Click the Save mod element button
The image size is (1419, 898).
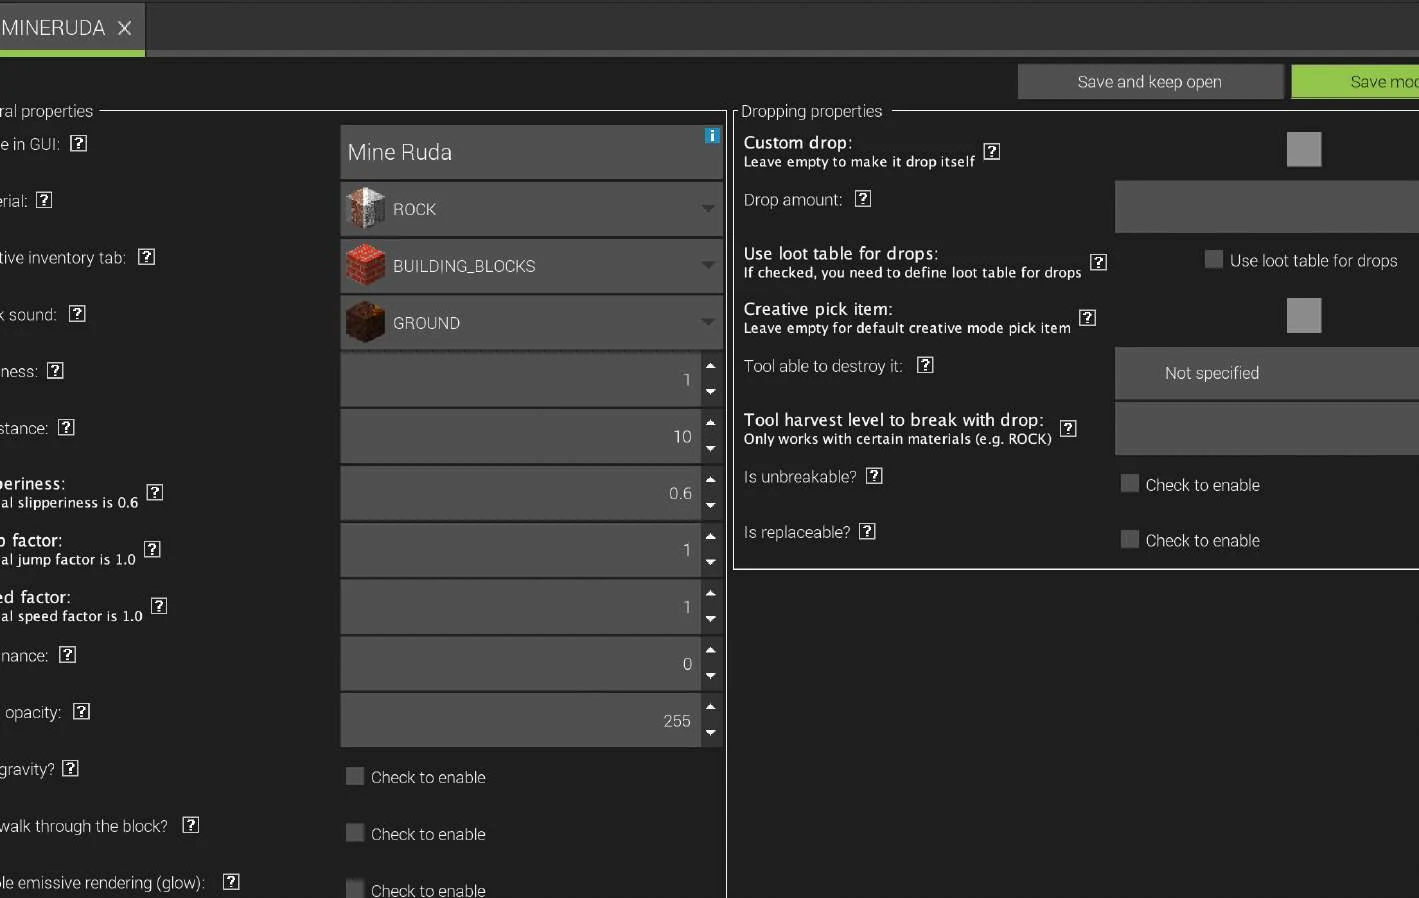[x=1356, y=82]
